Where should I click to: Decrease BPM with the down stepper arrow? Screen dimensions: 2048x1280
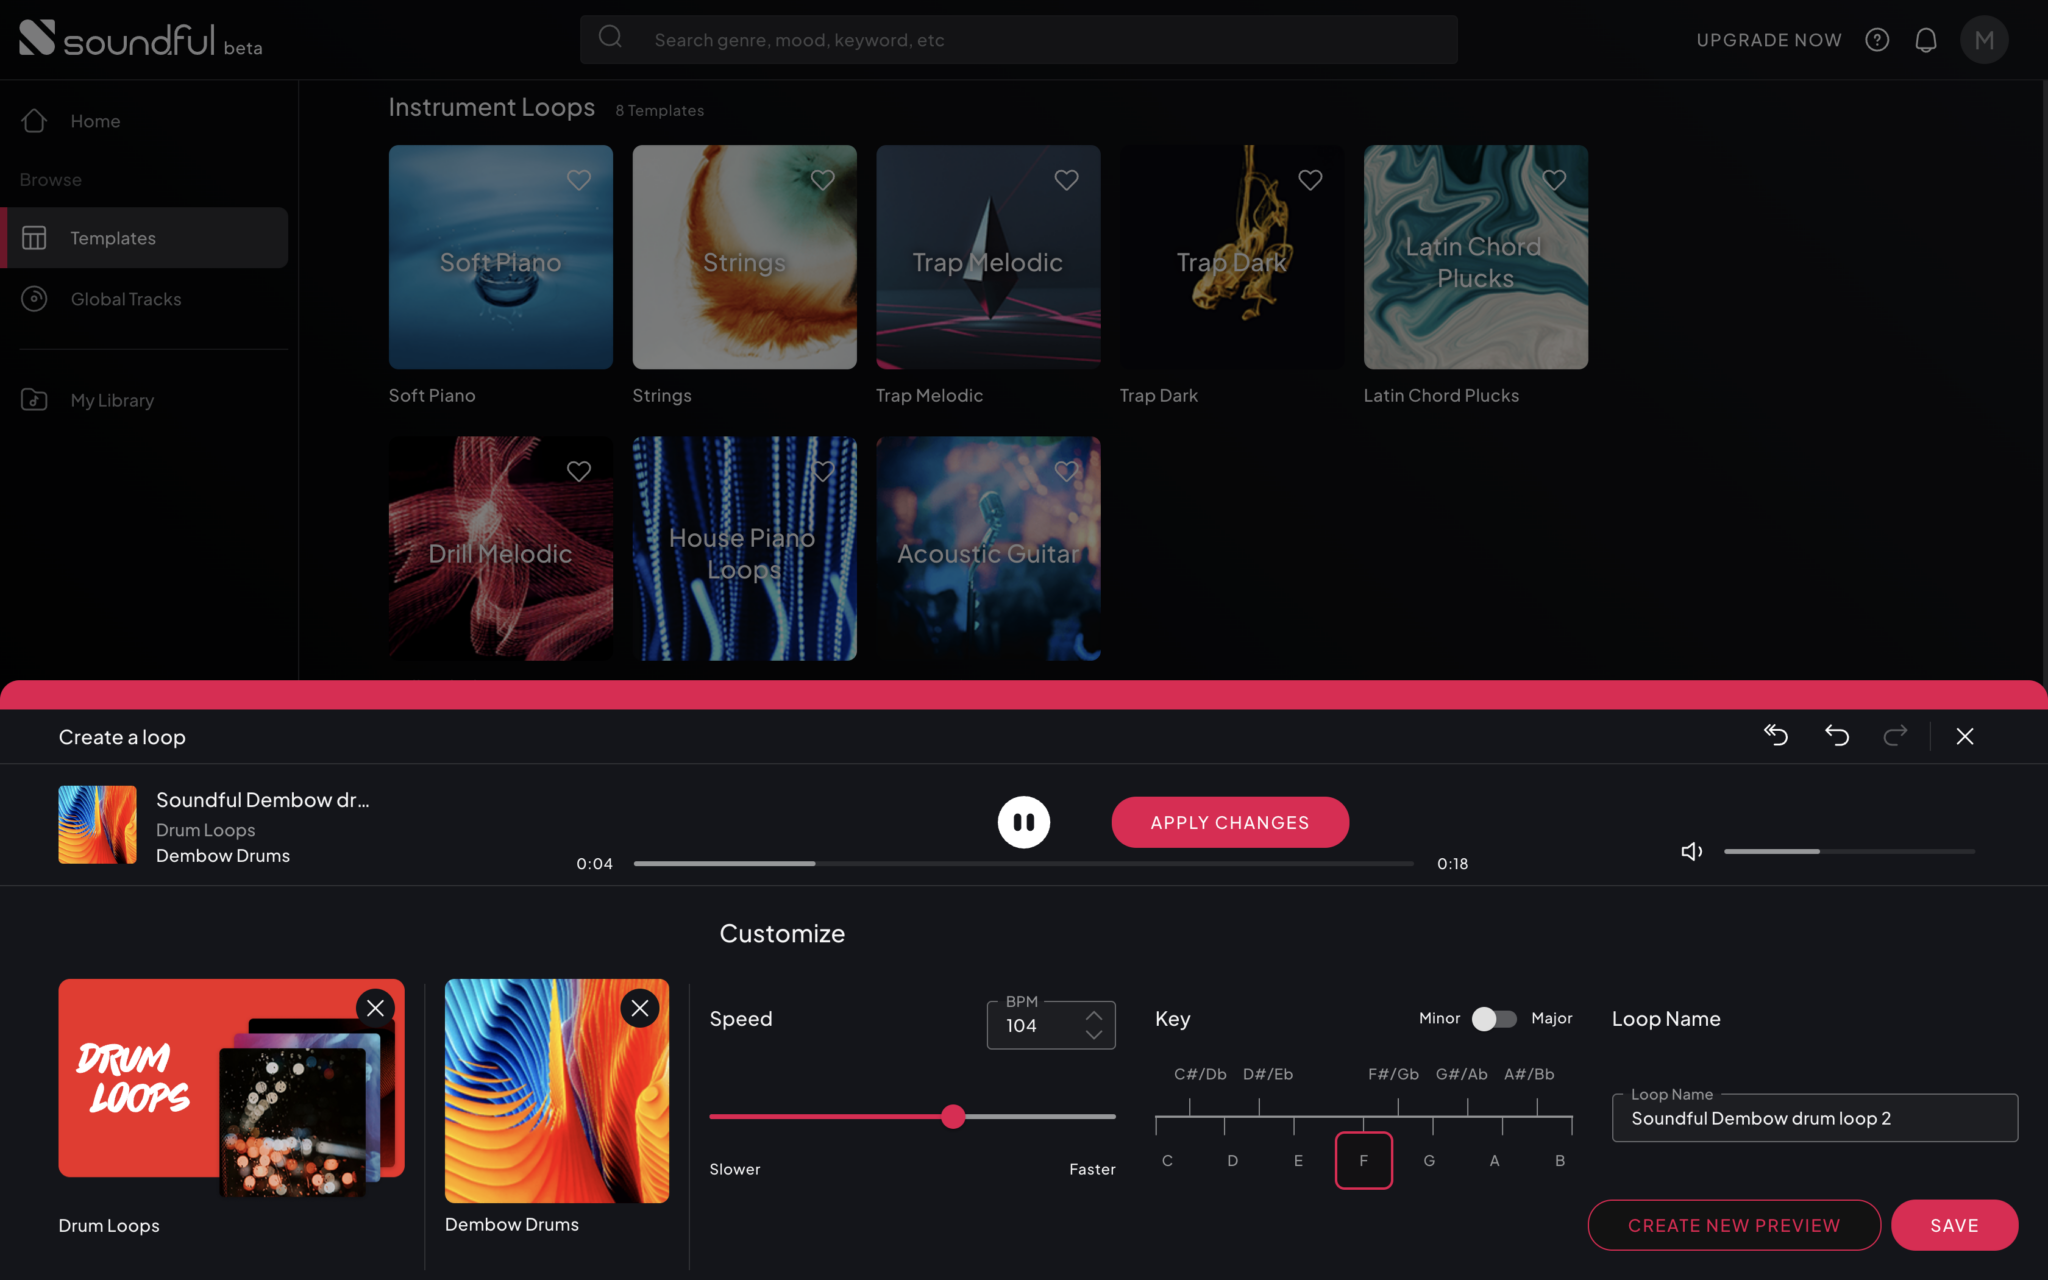(1094, 1036)
